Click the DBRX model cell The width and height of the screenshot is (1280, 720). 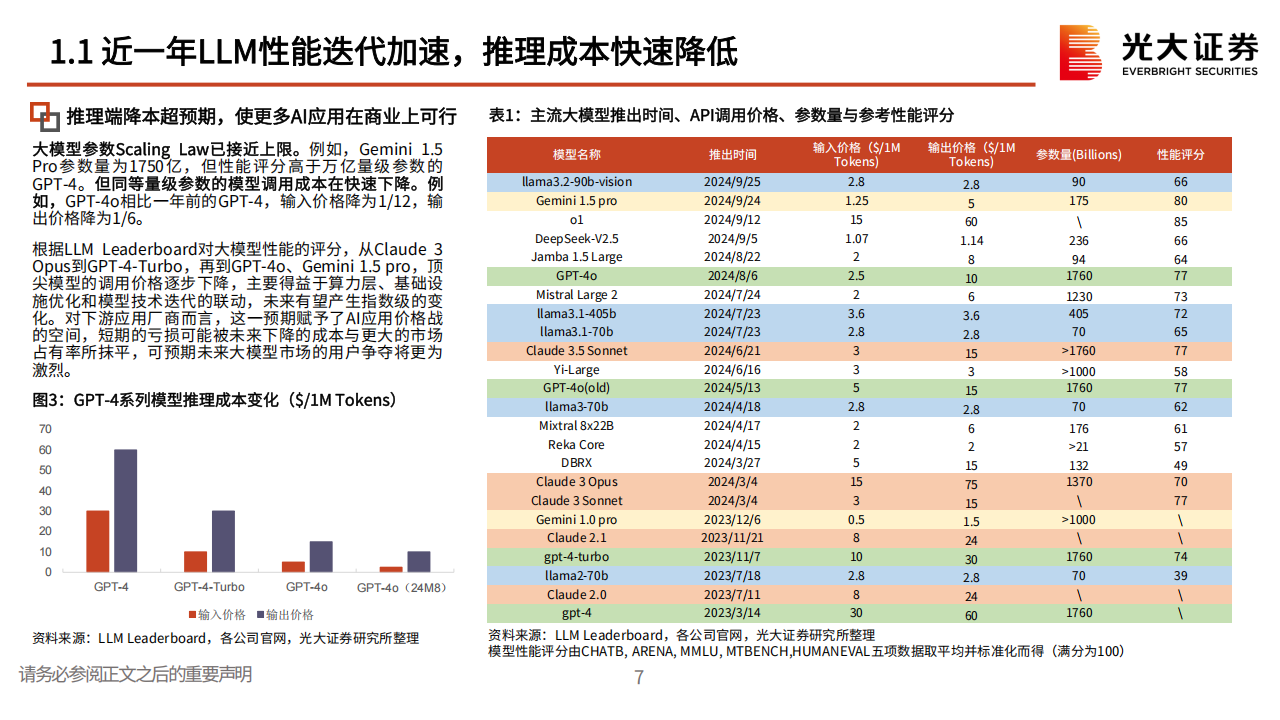click(577, 463)
